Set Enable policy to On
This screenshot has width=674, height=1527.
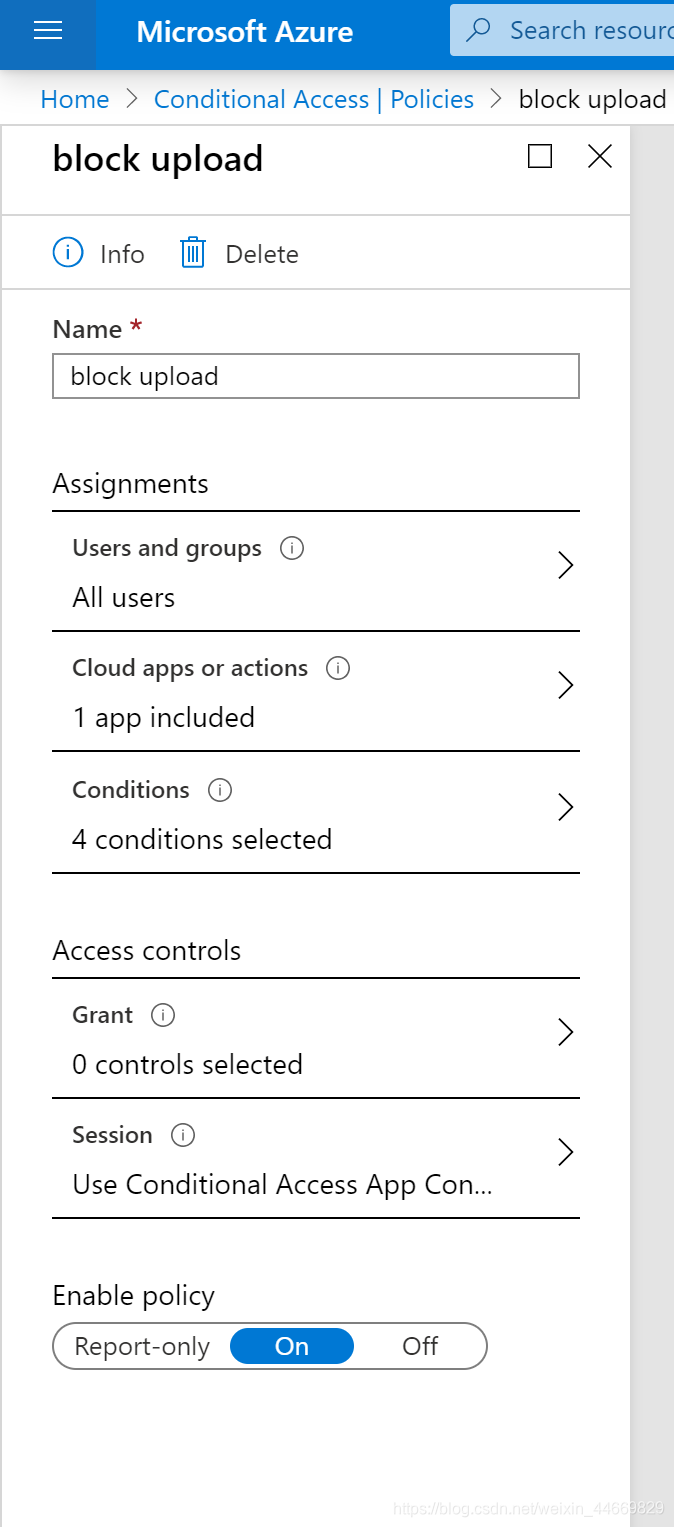[292, 1346]
